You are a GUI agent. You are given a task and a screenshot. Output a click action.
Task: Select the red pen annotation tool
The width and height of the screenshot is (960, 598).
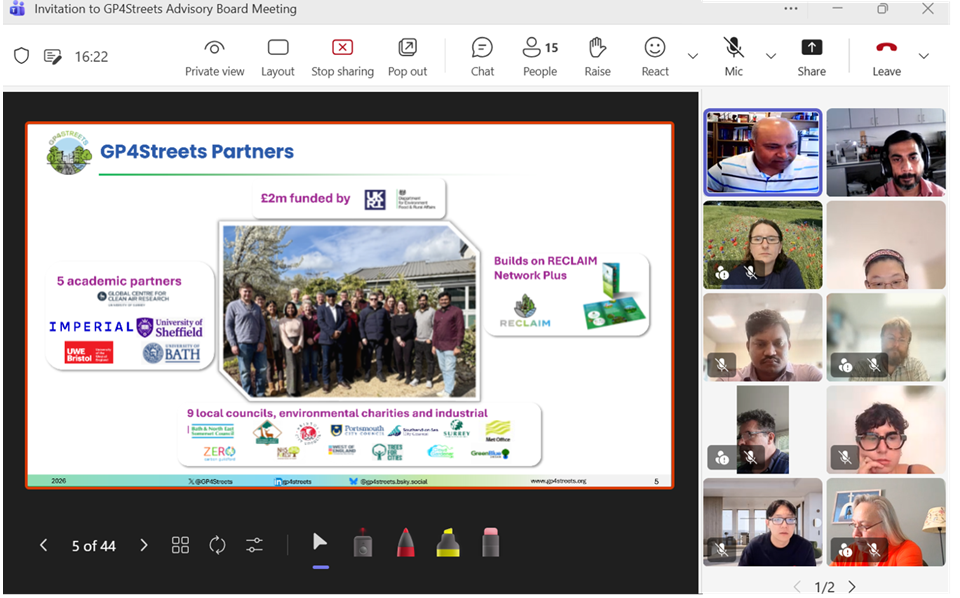pos(405,543)
